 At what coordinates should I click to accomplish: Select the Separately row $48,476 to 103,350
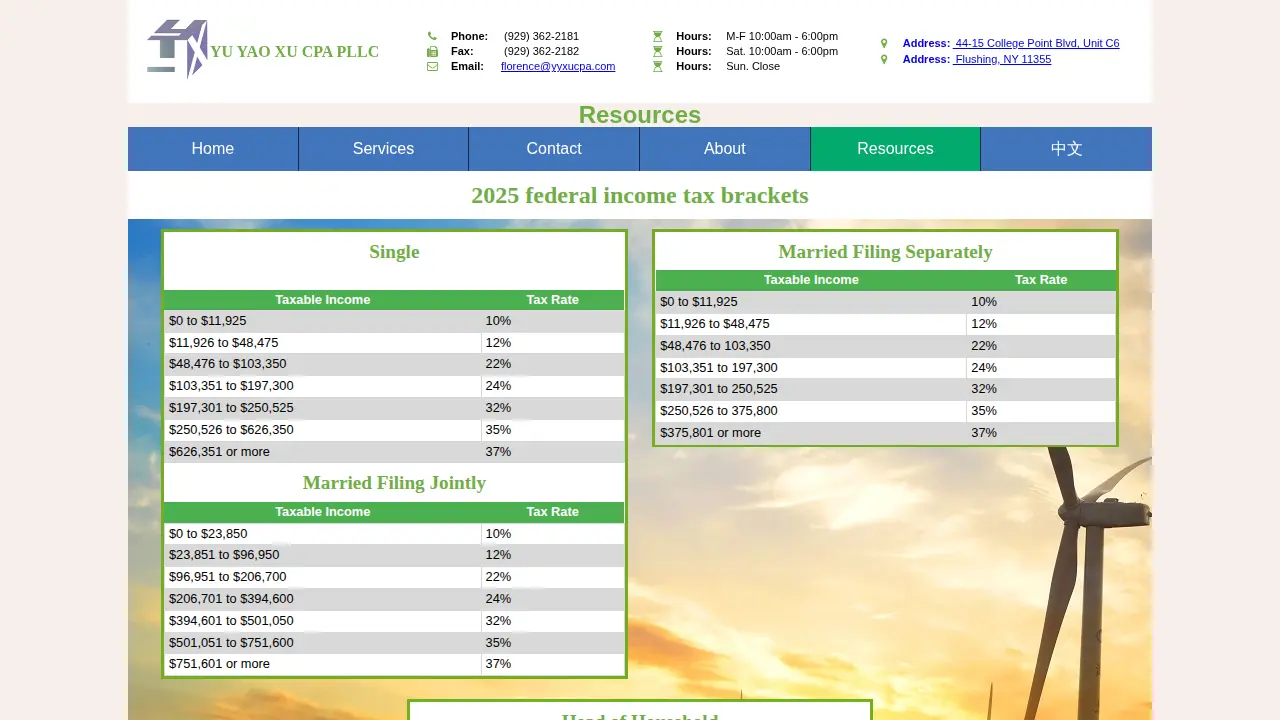click(x=885, y=346)
